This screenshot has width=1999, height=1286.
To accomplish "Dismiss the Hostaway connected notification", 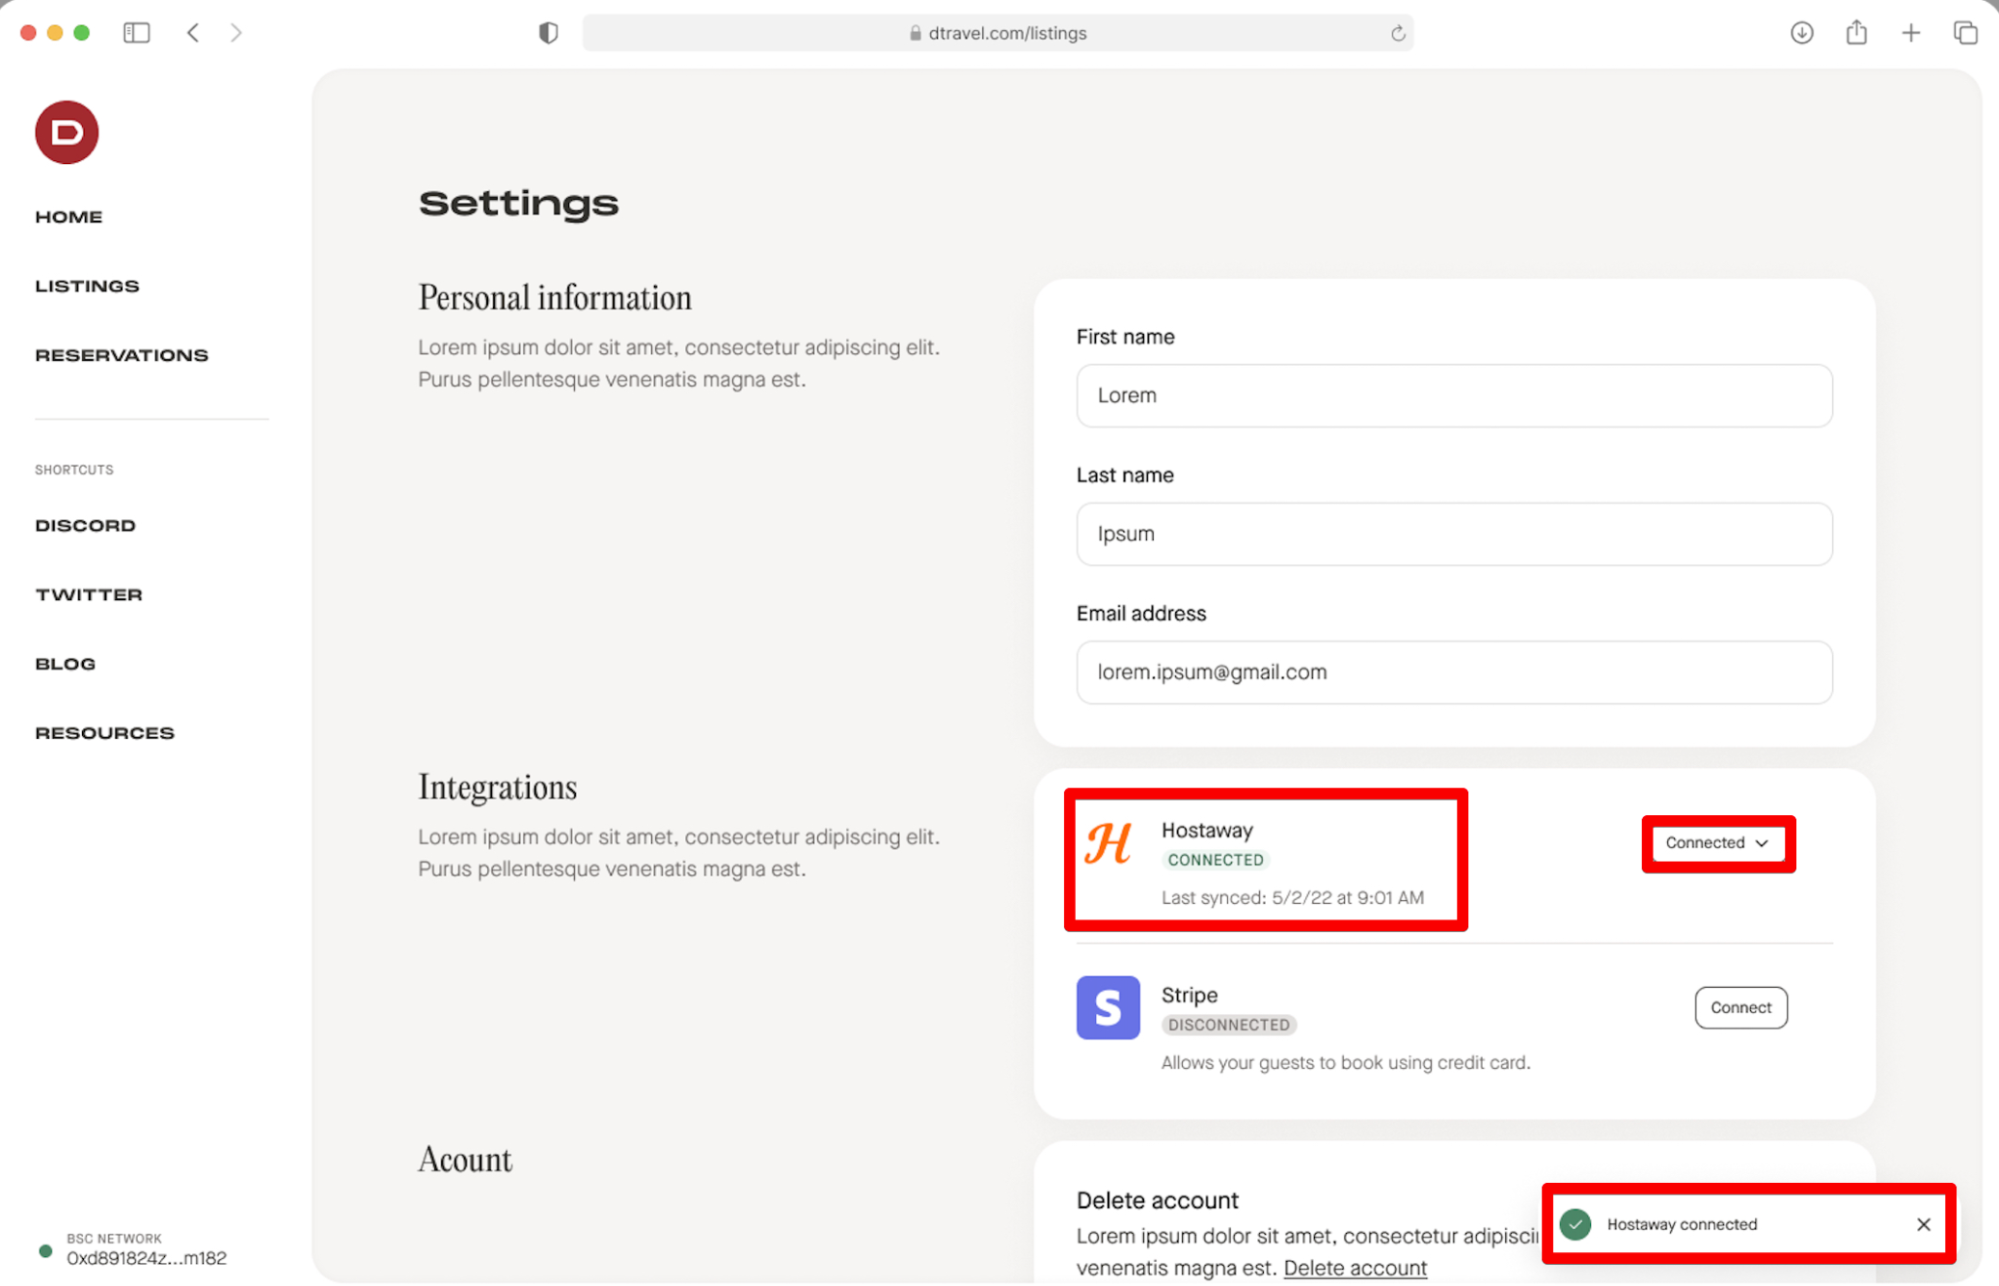I will pyautogui.click(x=1923, y=1224).
